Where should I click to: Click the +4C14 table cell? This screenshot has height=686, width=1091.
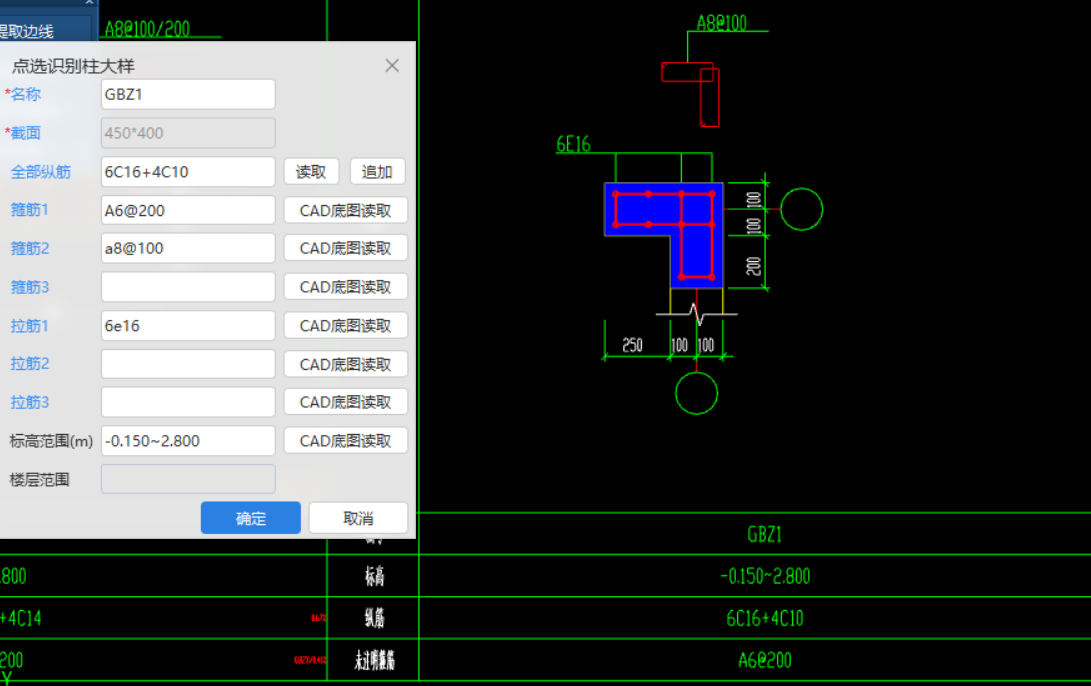[x=21, y=618]
